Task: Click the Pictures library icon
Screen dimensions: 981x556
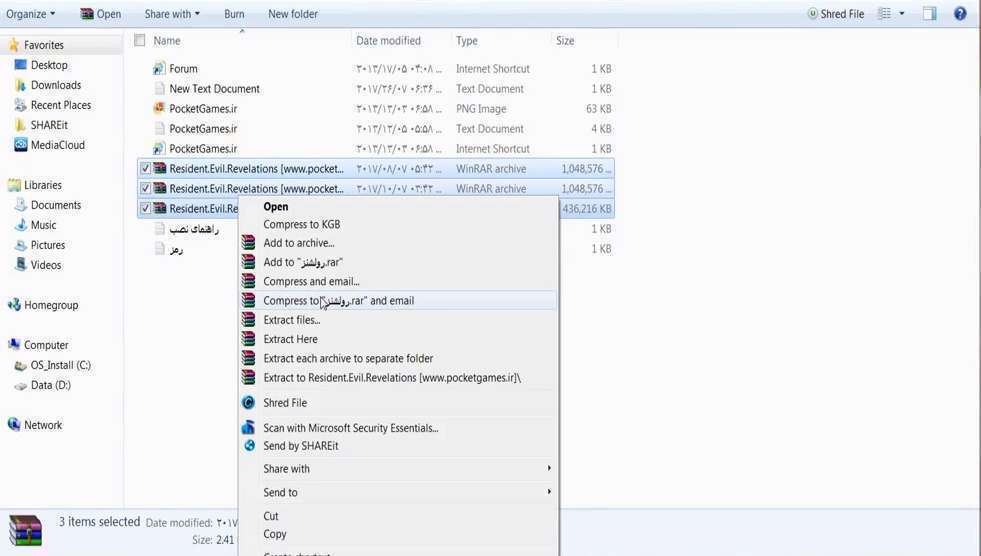Action: [21, 245]
